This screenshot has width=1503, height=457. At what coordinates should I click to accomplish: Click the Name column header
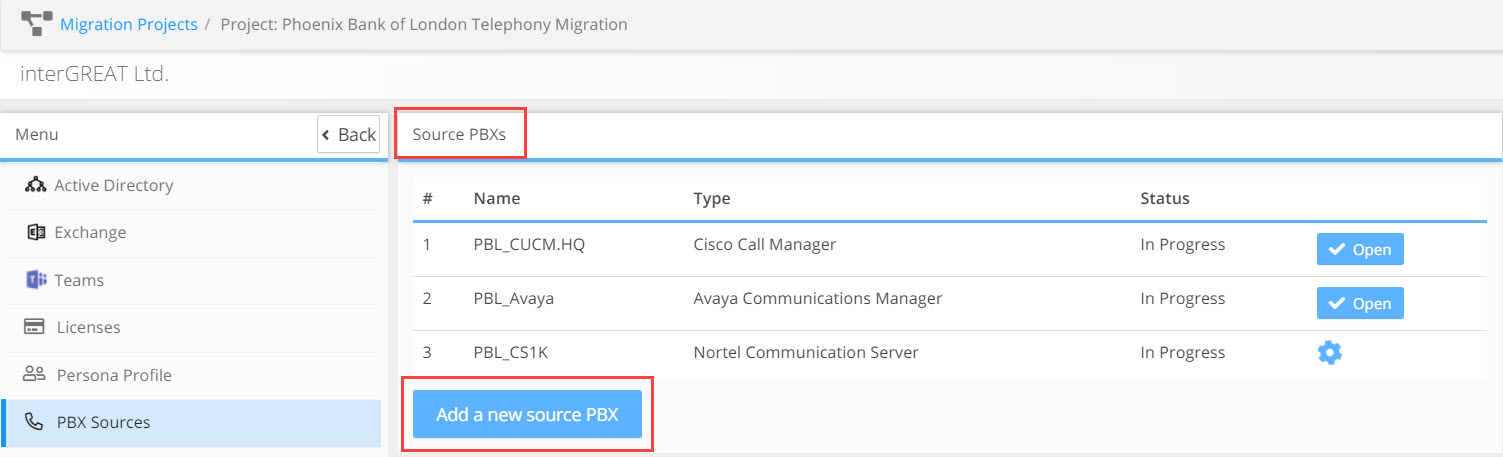pos(497,198)
